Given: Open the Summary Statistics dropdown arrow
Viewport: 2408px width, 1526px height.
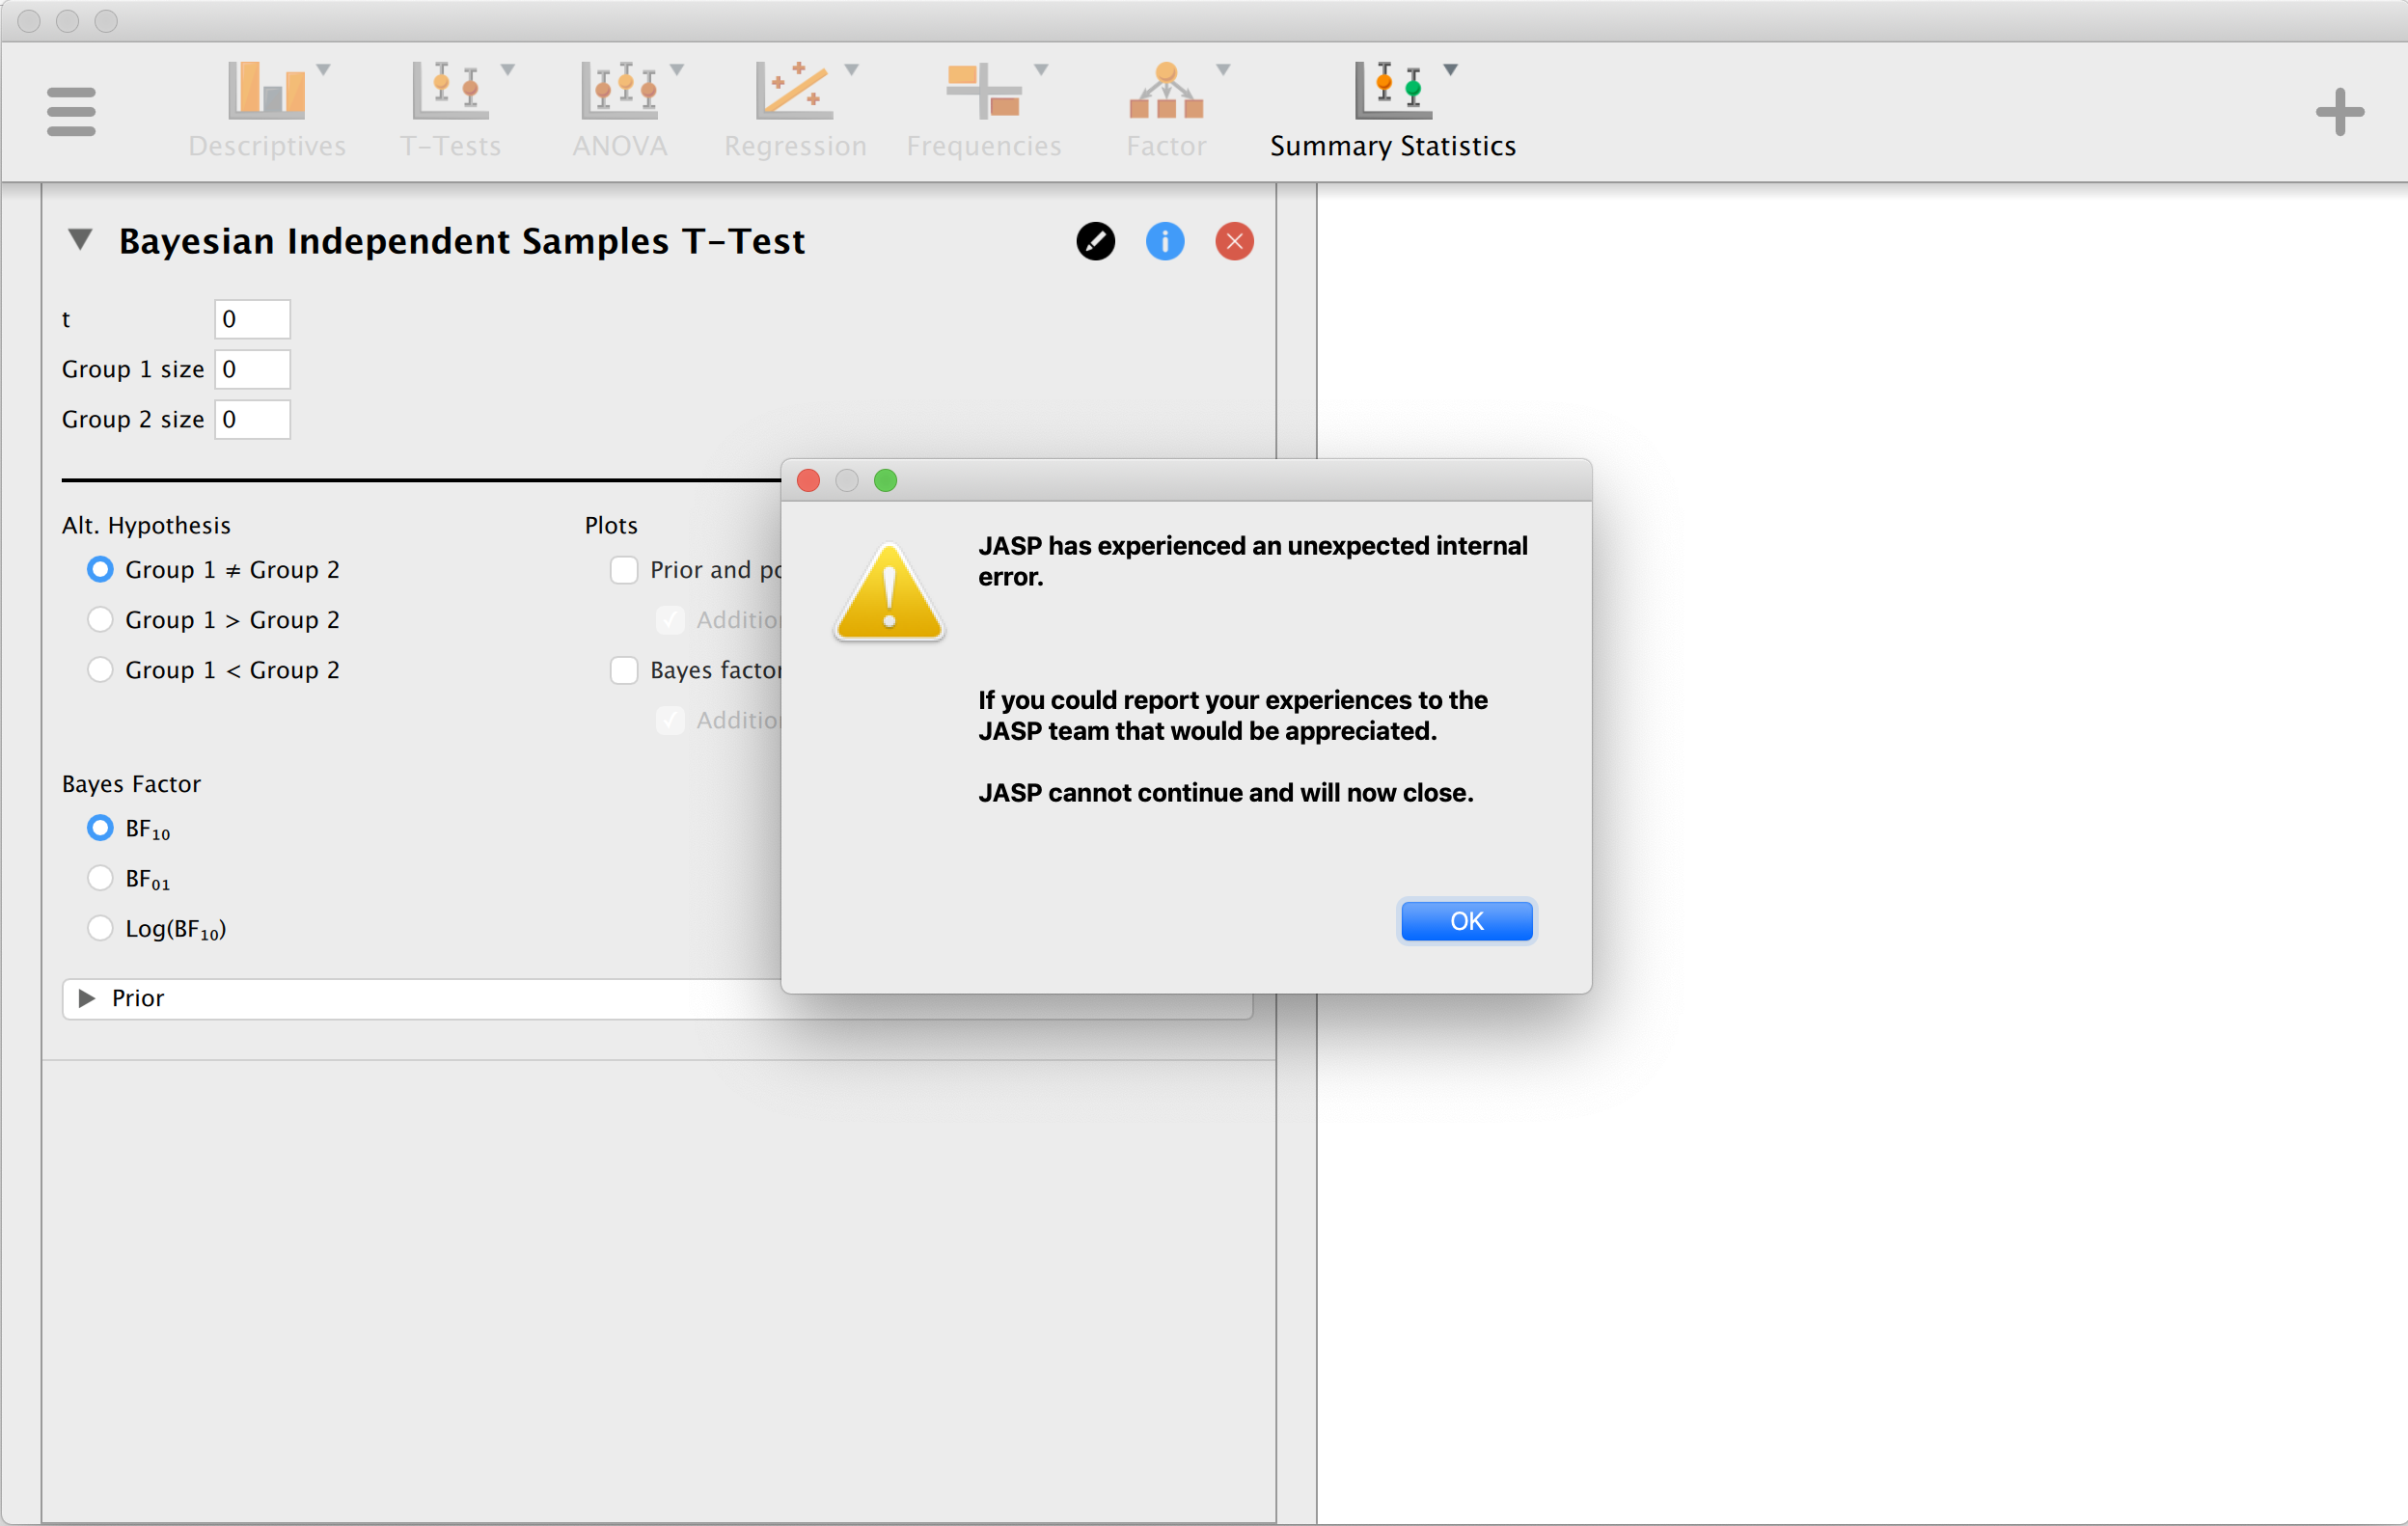Looking at the screenshot, I should [1452, 69].
